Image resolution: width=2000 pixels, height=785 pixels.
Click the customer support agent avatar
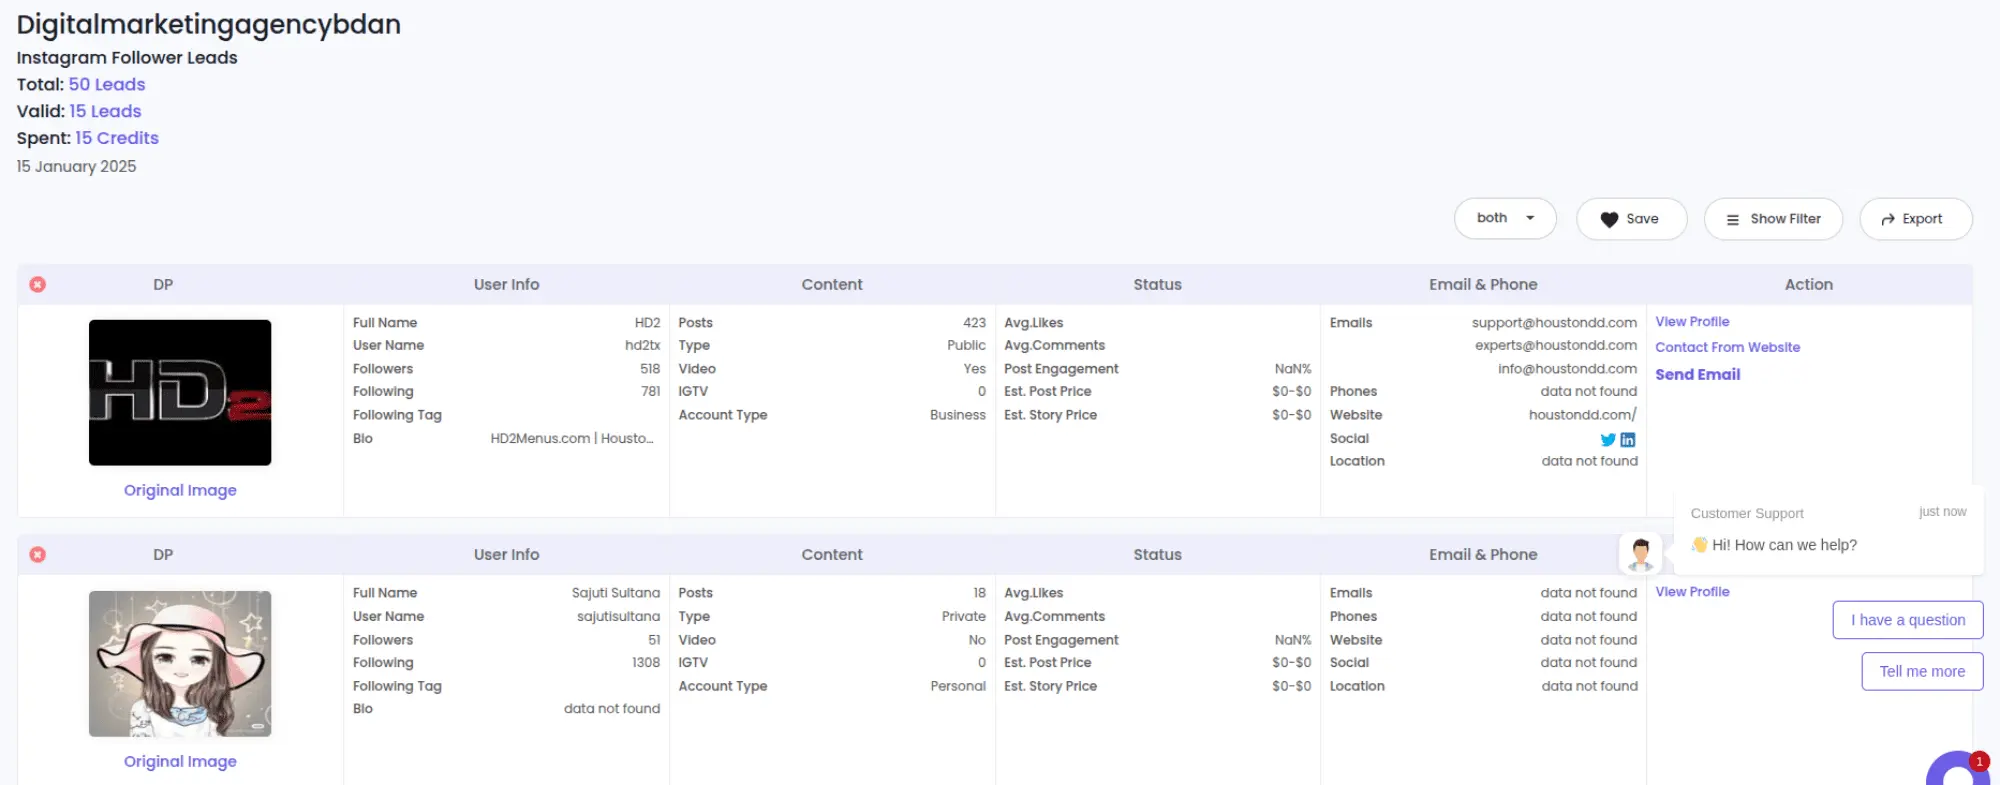[x=1640, y=553]
